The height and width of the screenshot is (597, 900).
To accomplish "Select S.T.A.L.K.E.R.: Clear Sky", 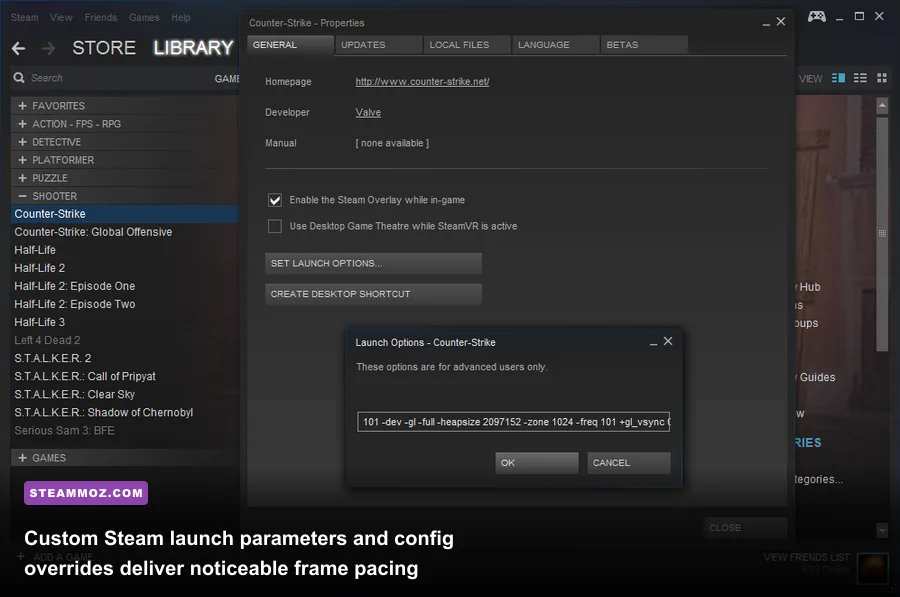I will coord(124,394).
